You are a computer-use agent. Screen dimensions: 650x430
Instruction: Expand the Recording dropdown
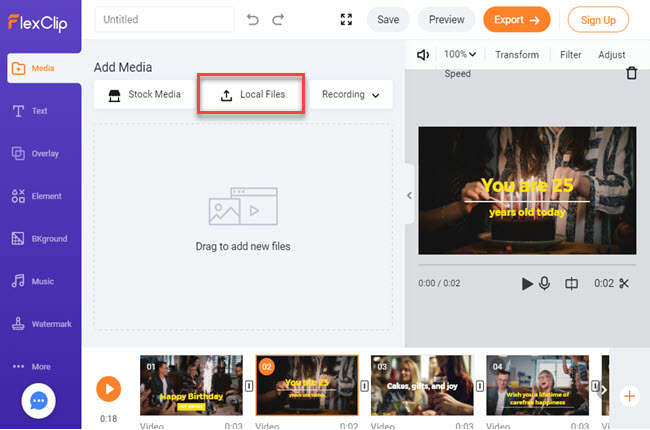click(350, 95)
